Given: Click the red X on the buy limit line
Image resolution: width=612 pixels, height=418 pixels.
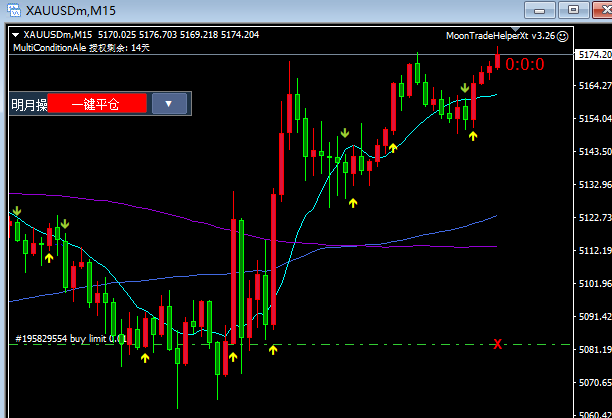Looking at the screenshot, I should pyautogui.click(x=497, y=344).
